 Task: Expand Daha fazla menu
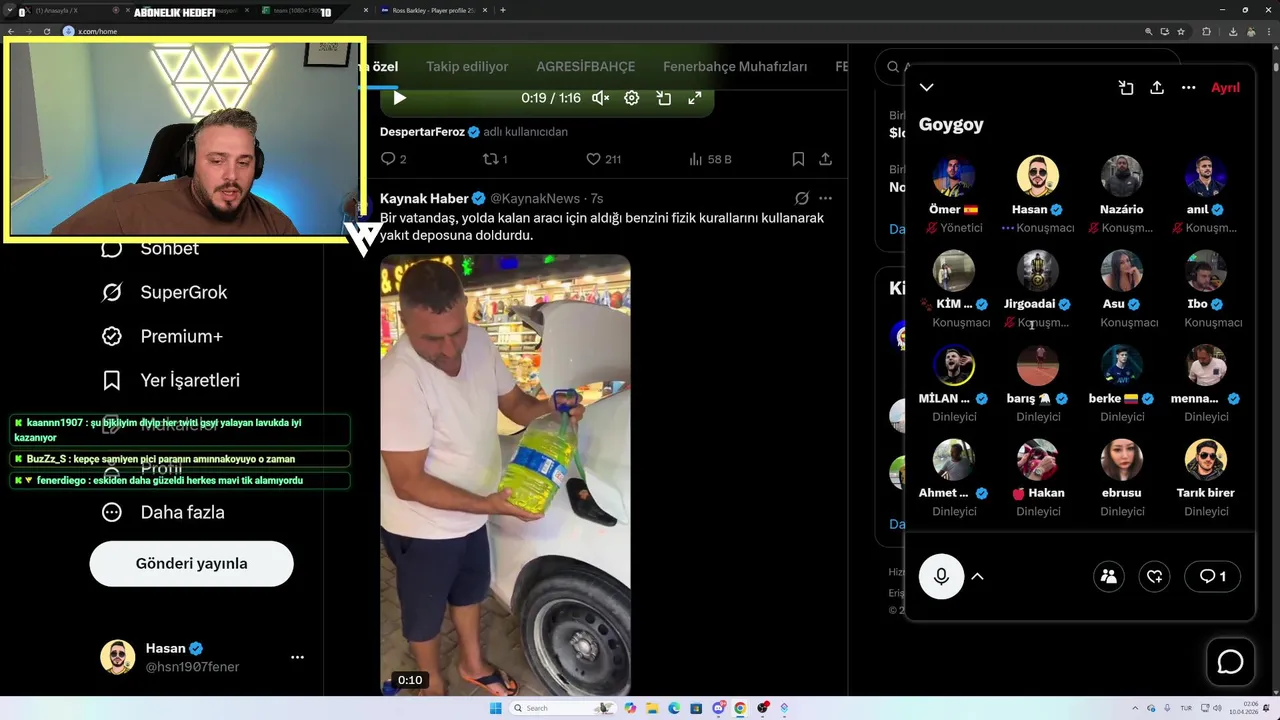(x=162, y=512)
